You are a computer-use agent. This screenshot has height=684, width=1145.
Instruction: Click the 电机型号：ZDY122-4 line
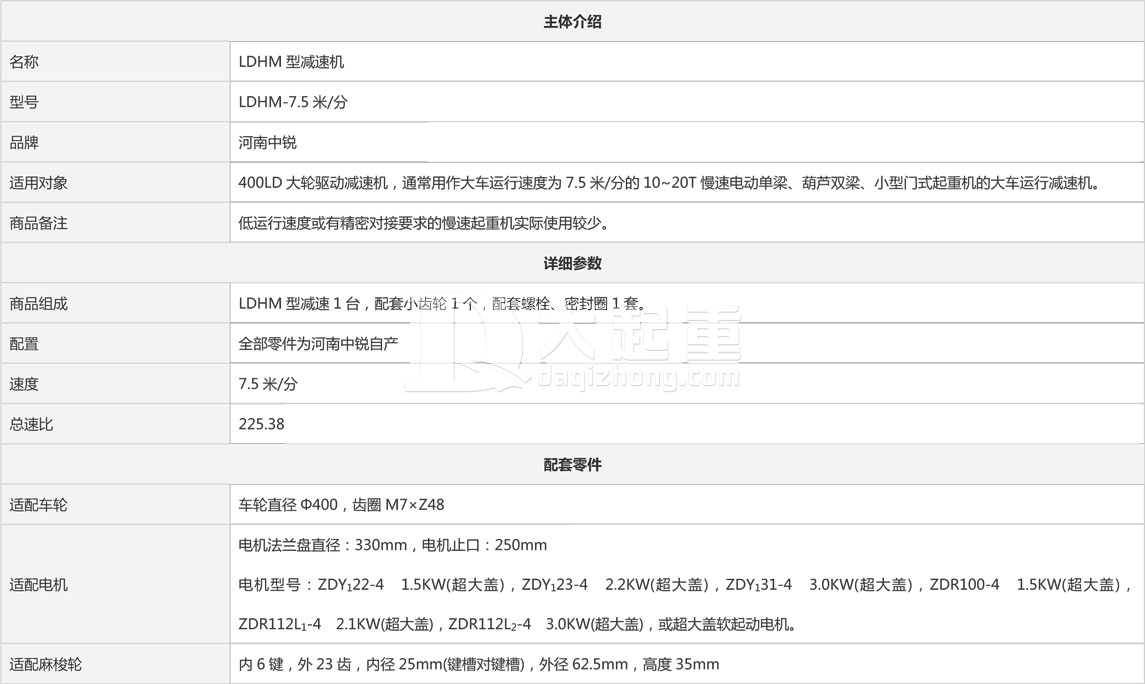click(x=685, y=585)
